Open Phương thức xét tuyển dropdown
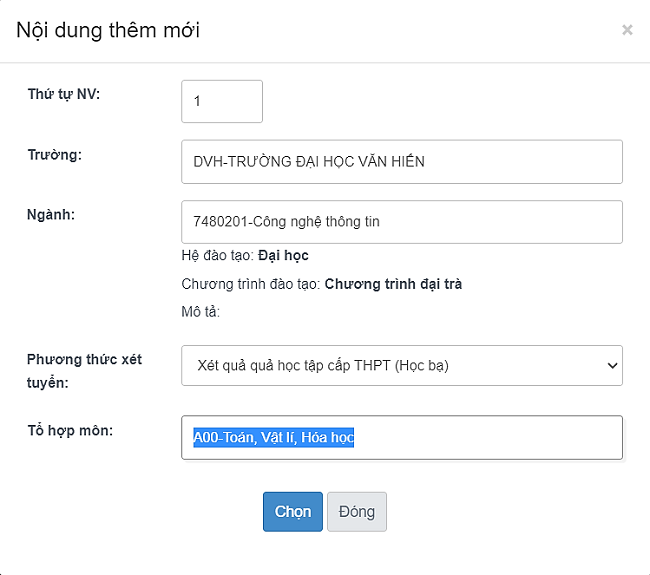This screenshot has width=650, height=575. 402,365
